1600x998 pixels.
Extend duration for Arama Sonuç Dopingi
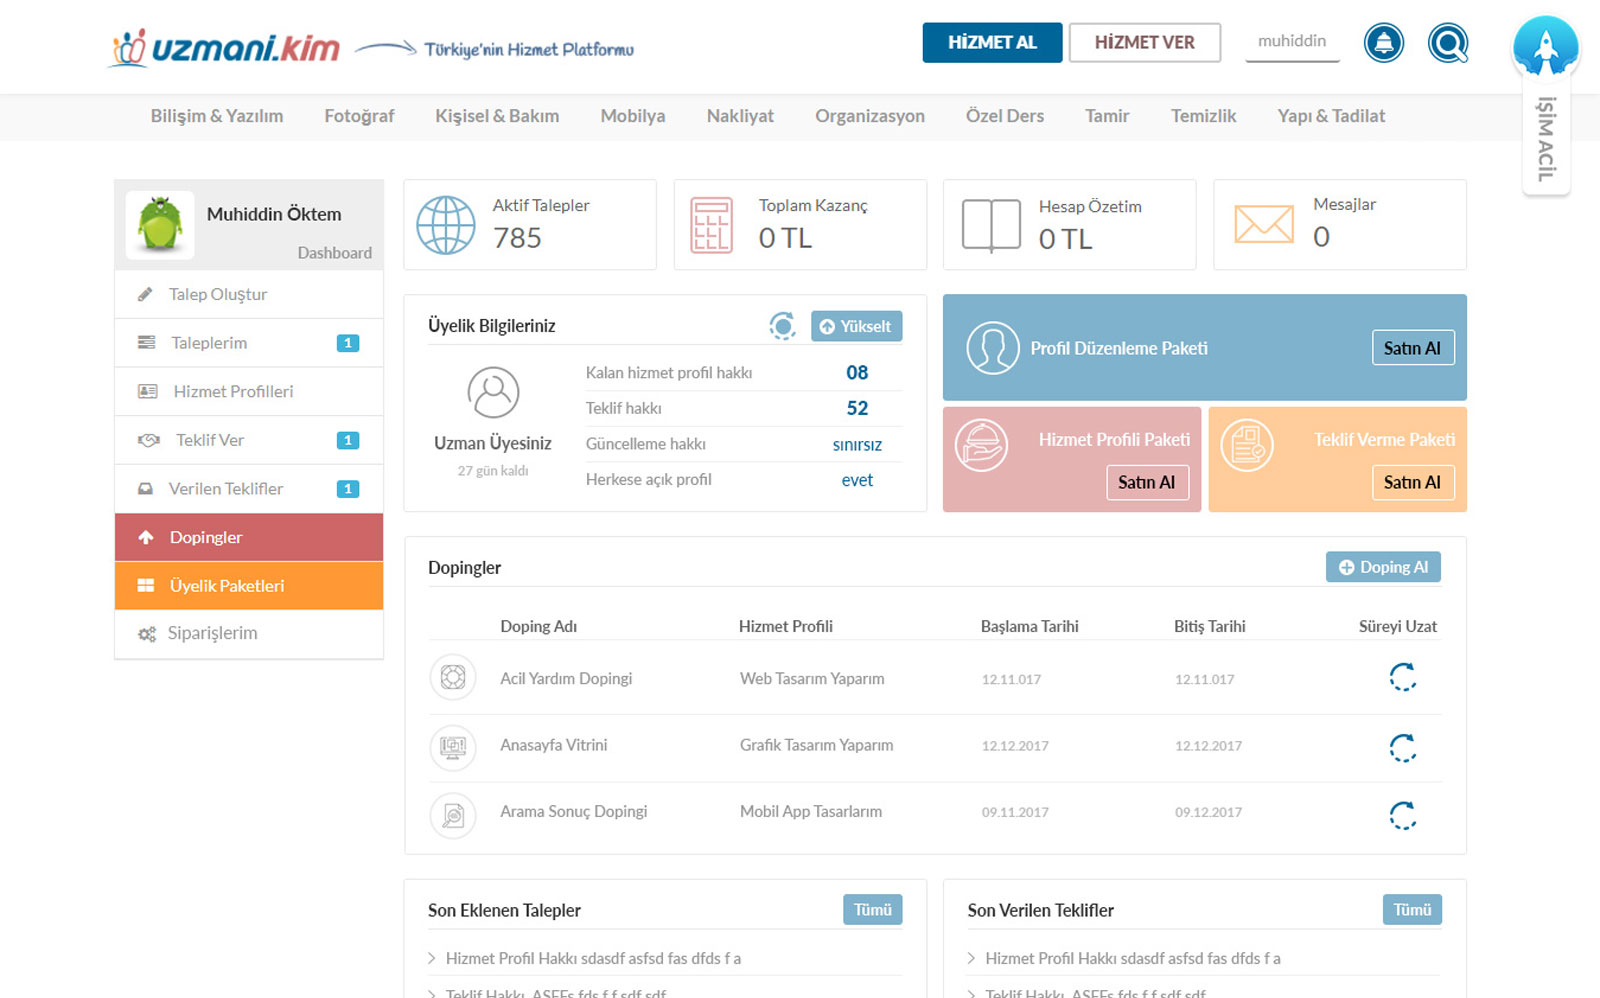(x=1402, y=815)
